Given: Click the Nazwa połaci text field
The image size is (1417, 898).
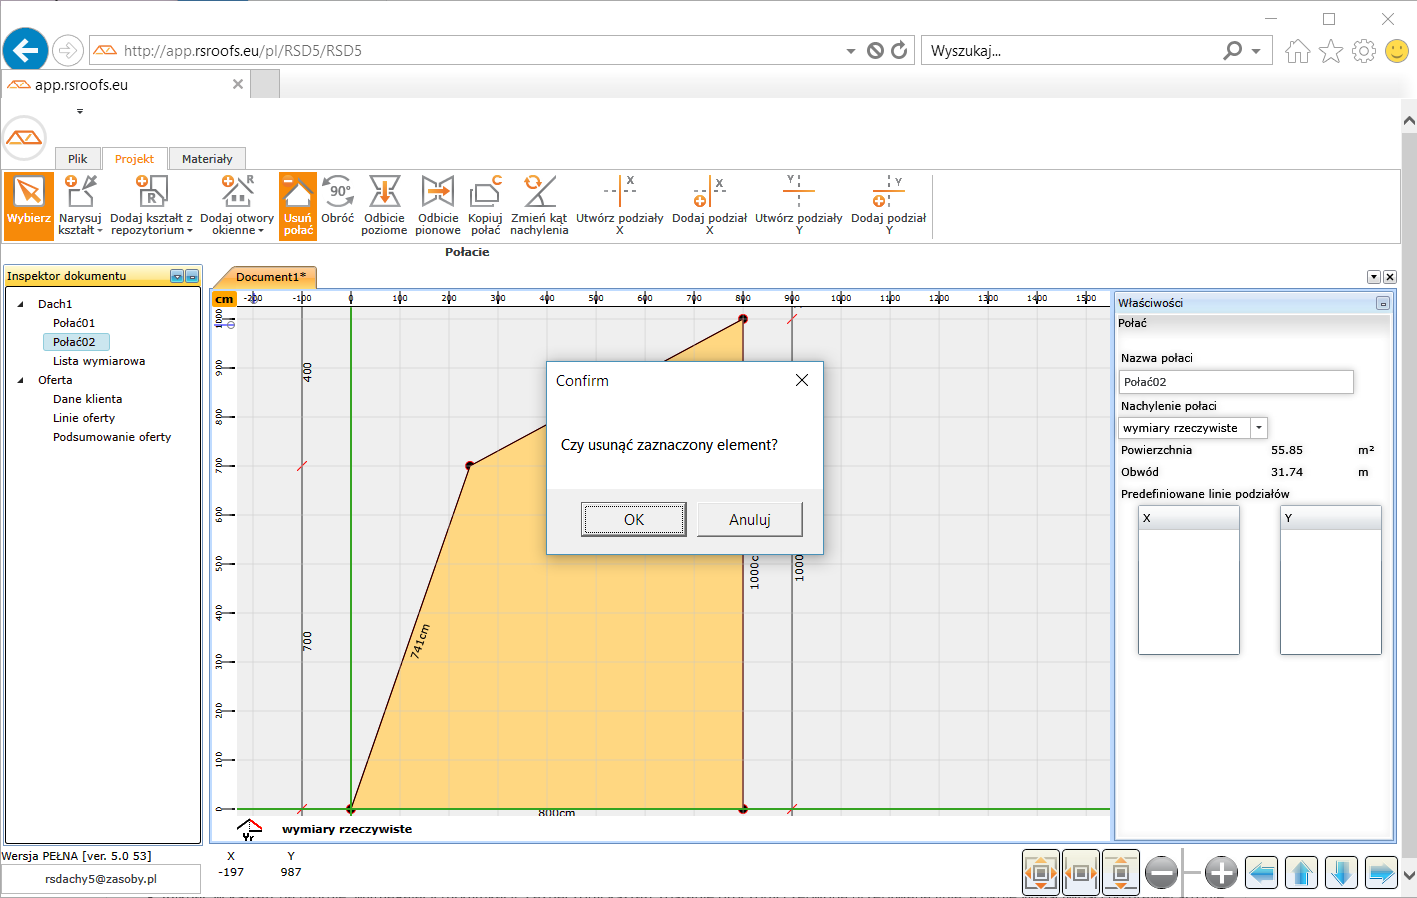Looking at the screenshot, I should pyautogui.click(x=1235, y=382).
